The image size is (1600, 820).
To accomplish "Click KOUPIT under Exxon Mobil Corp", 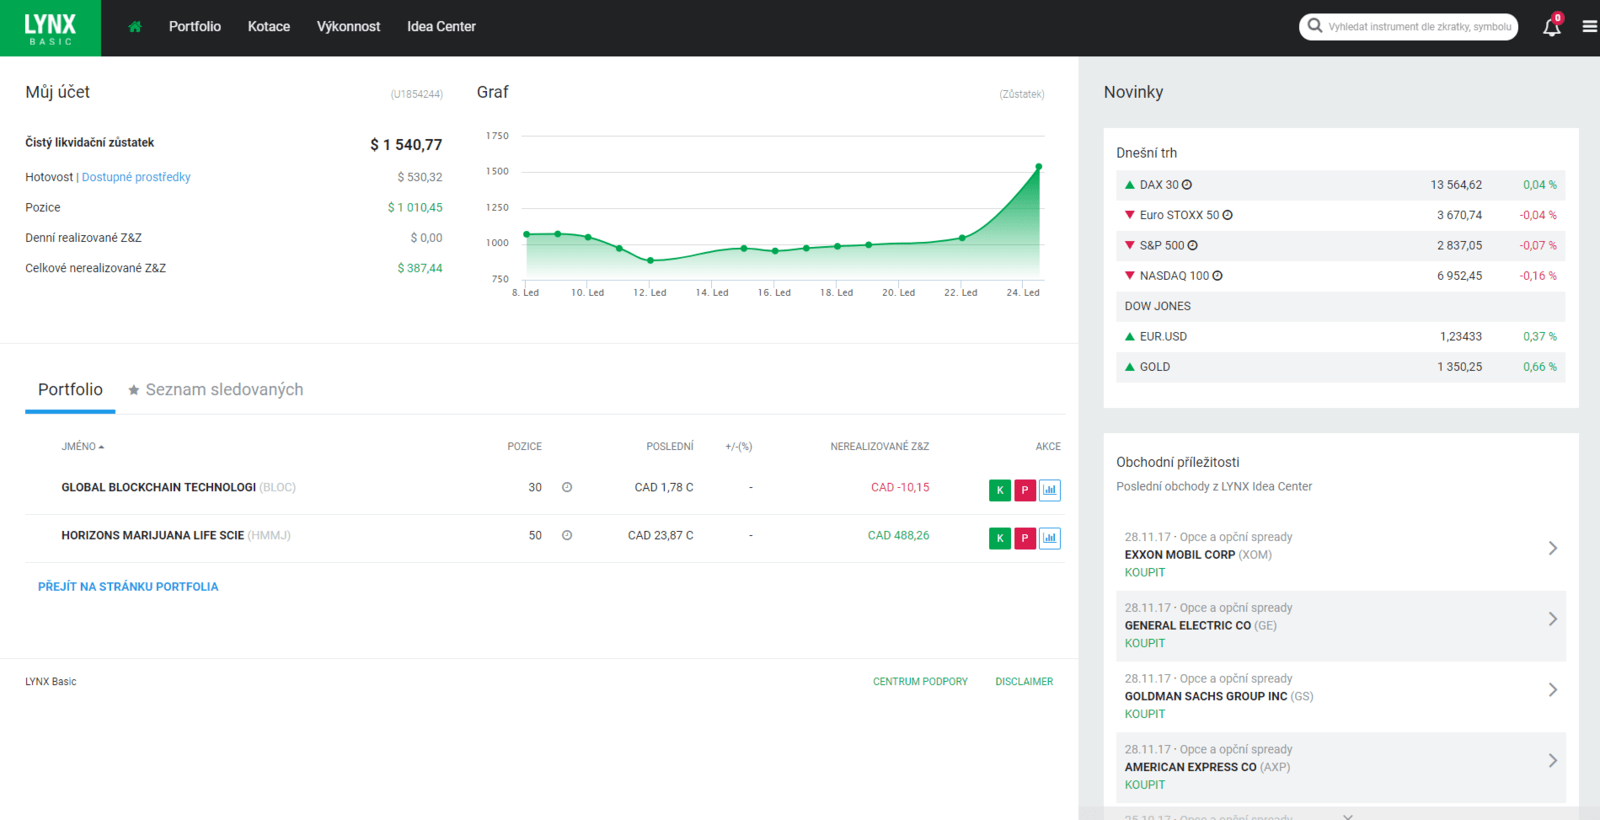I will 1145,573.
